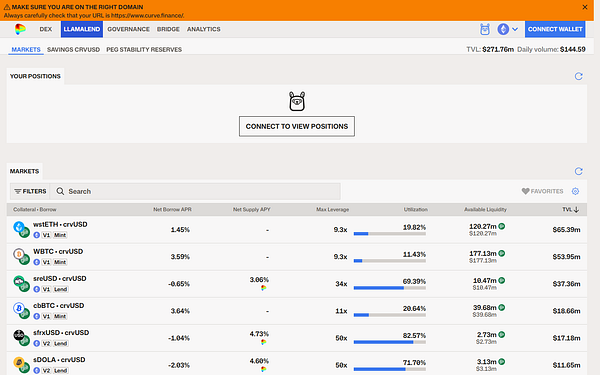Click the crvUSD coin icon beside 39.68m liquidity
Viewport: 600px width, 375px height.
[502, 307]
